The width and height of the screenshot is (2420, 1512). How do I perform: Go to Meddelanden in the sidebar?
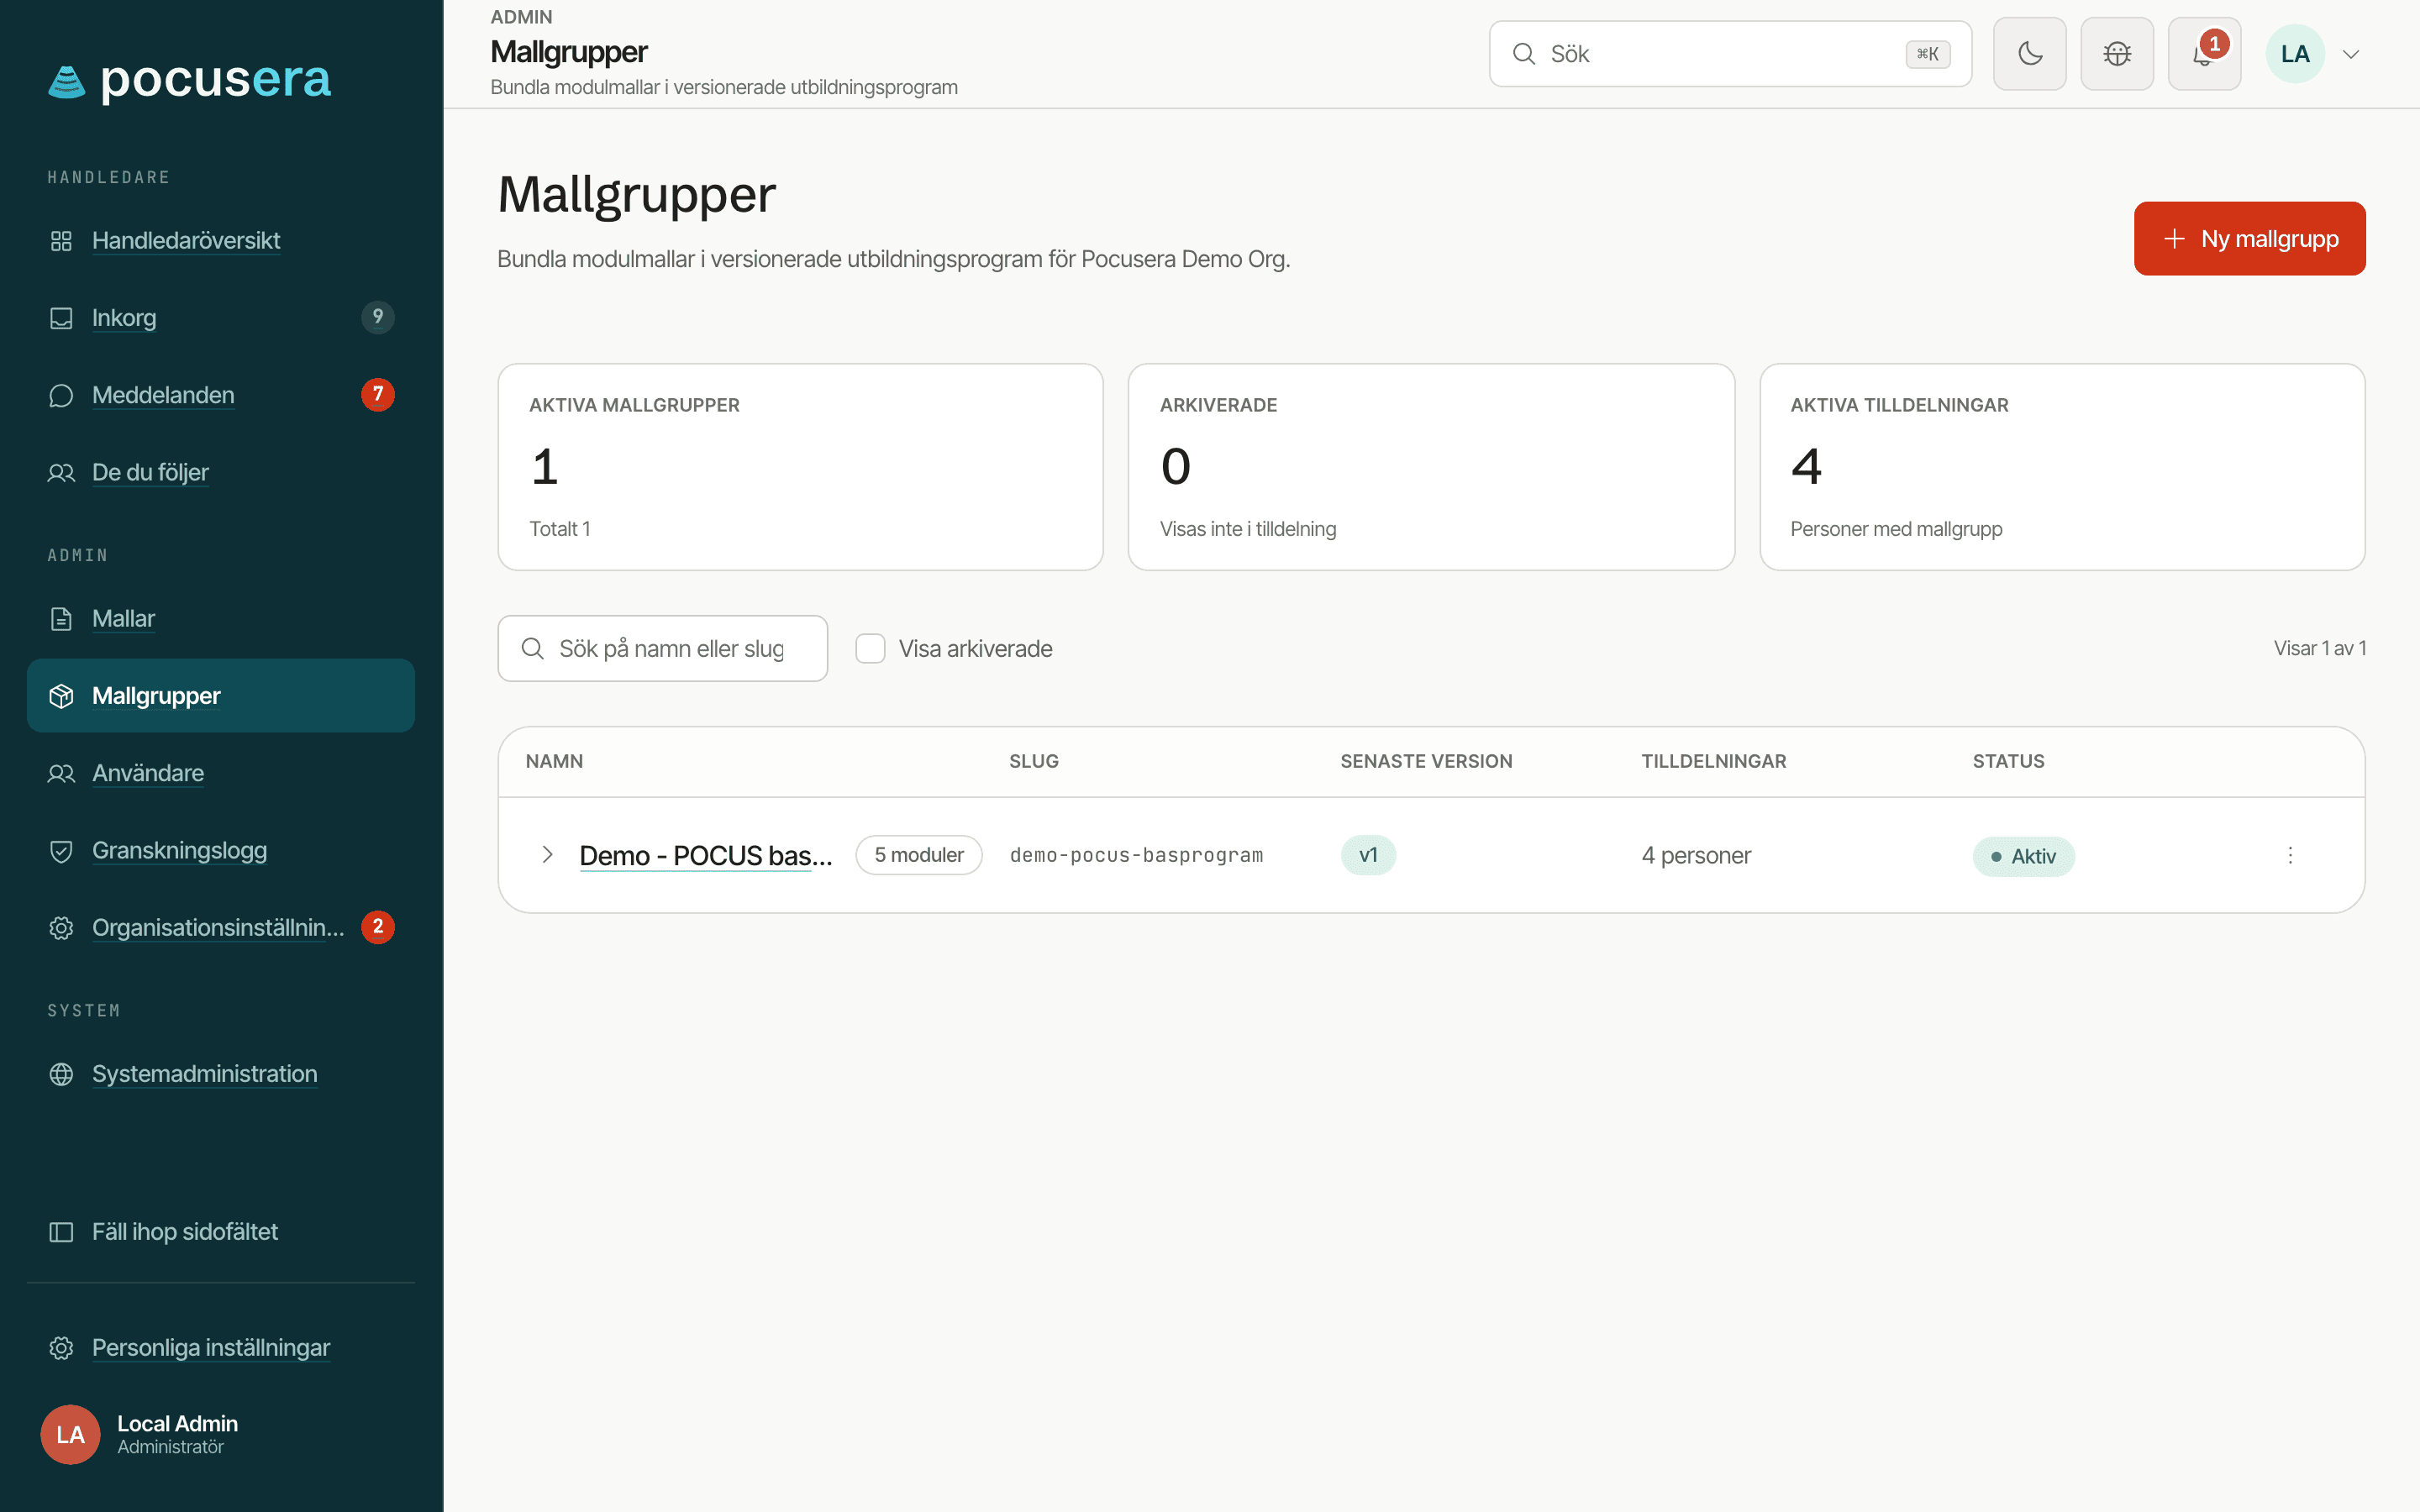(221, 395)
